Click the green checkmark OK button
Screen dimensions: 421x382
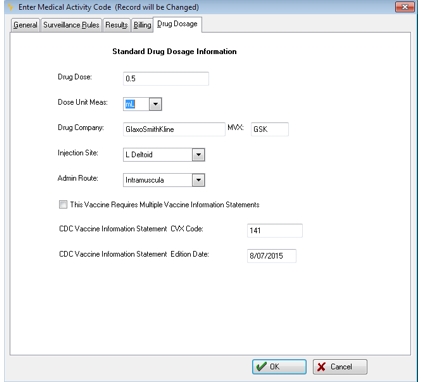point(279,367)
